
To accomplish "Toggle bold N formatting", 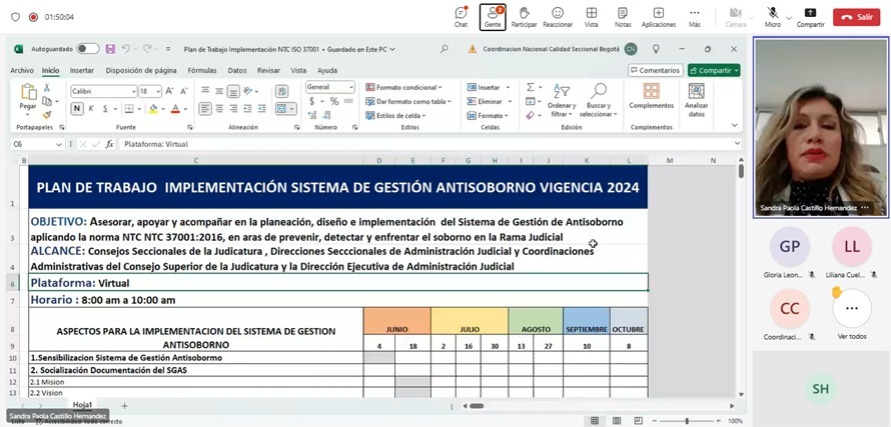I will (x=77, y=108).
